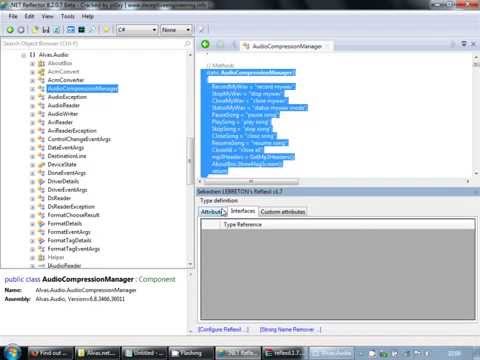Click the AboutBox class icon in the tree
Screen dimensions: 480x360
(41, 63)
